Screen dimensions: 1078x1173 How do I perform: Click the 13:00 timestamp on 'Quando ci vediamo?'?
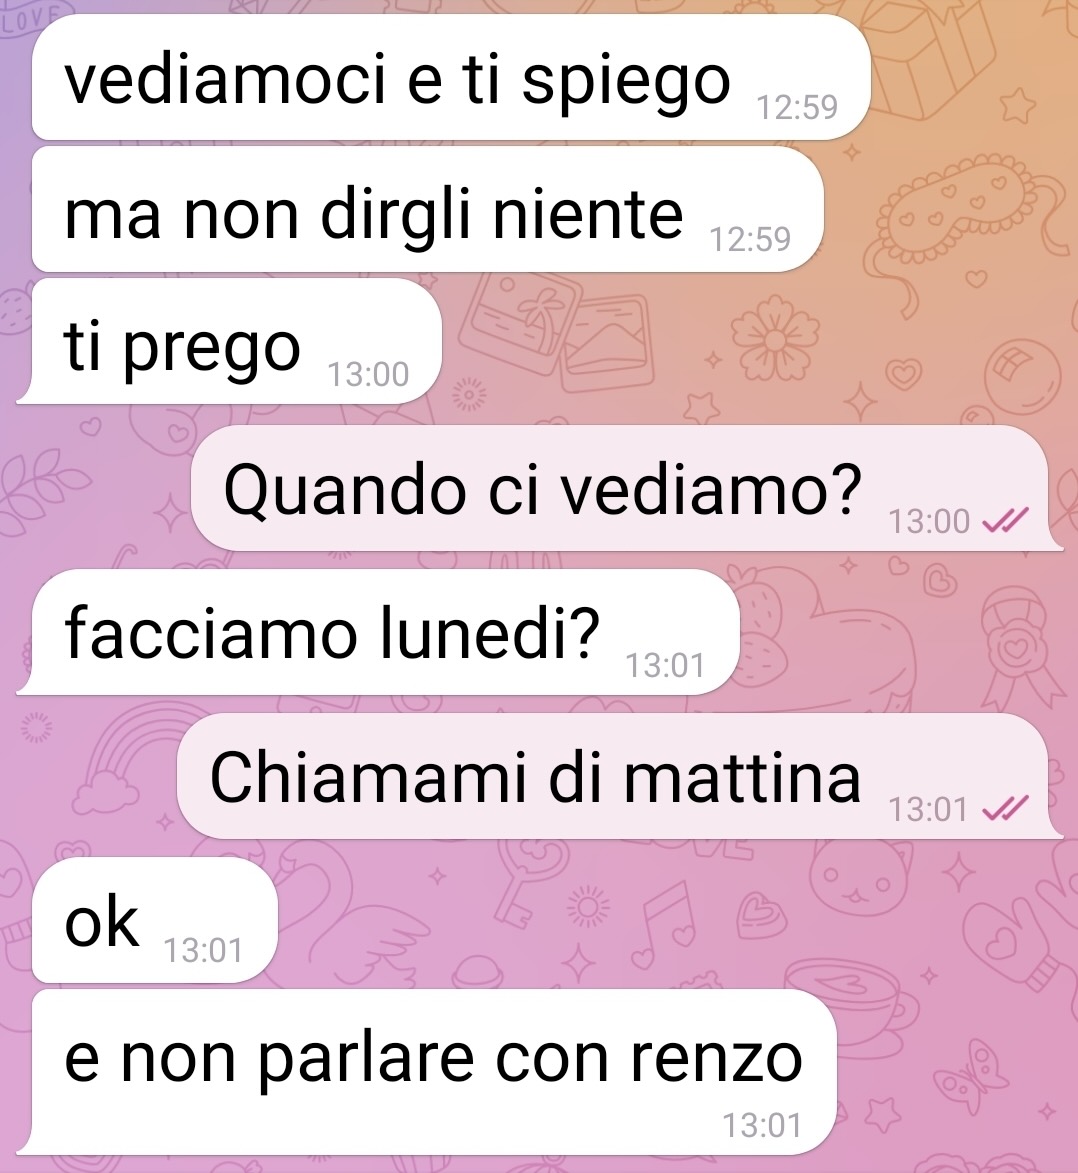[928, 521]
